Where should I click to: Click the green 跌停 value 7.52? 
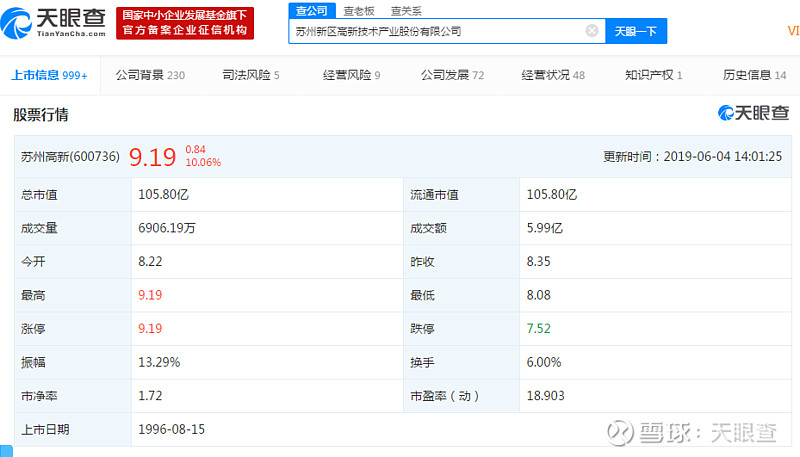point(538,328)
